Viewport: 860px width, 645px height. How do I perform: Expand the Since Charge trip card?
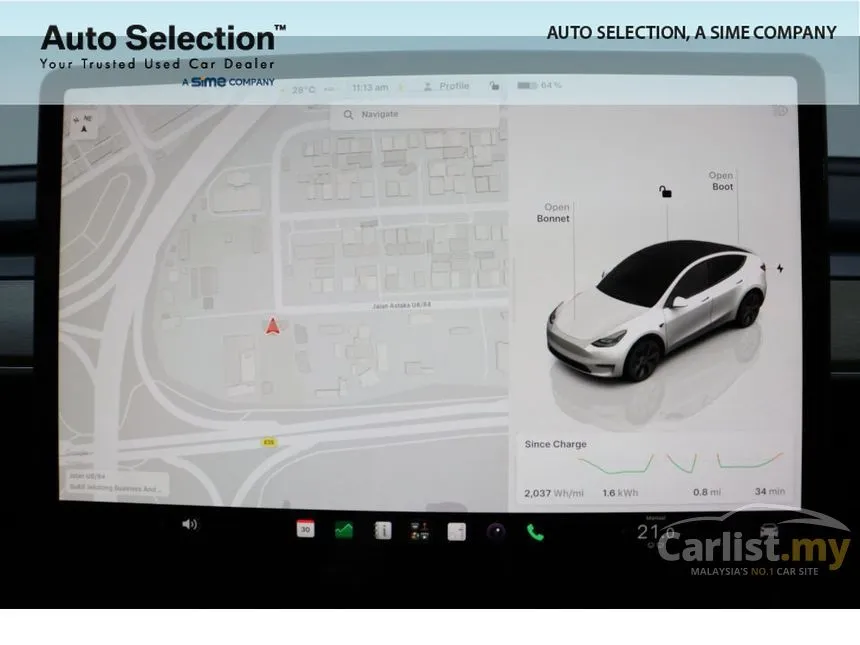(x=654, y=469)
